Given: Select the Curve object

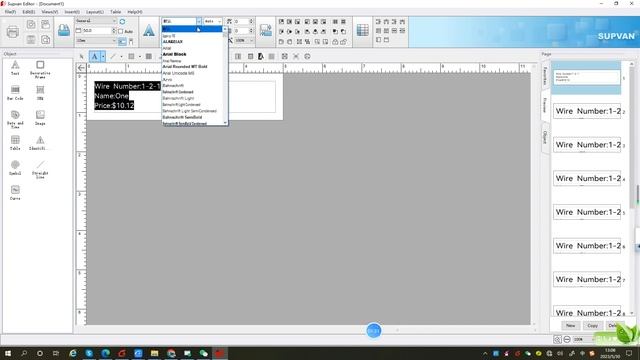Looking at the screenshot, I should [15, 193].
